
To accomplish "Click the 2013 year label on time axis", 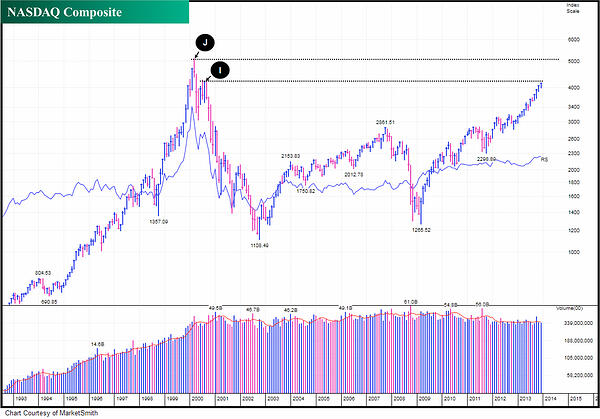I will point(525,399).
